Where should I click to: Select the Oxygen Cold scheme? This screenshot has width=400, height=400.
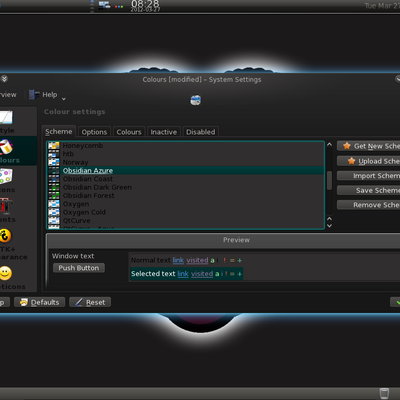185,212
